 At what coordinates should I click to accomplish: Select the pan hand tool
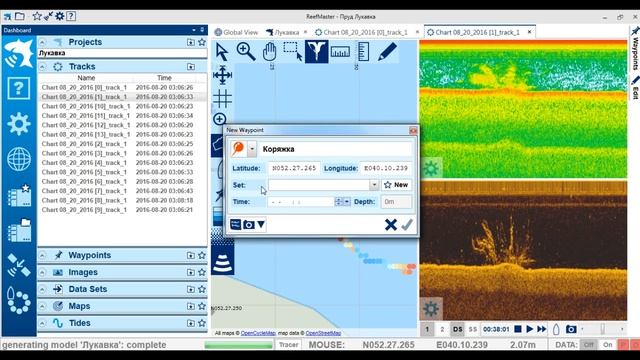click(269, 52)
